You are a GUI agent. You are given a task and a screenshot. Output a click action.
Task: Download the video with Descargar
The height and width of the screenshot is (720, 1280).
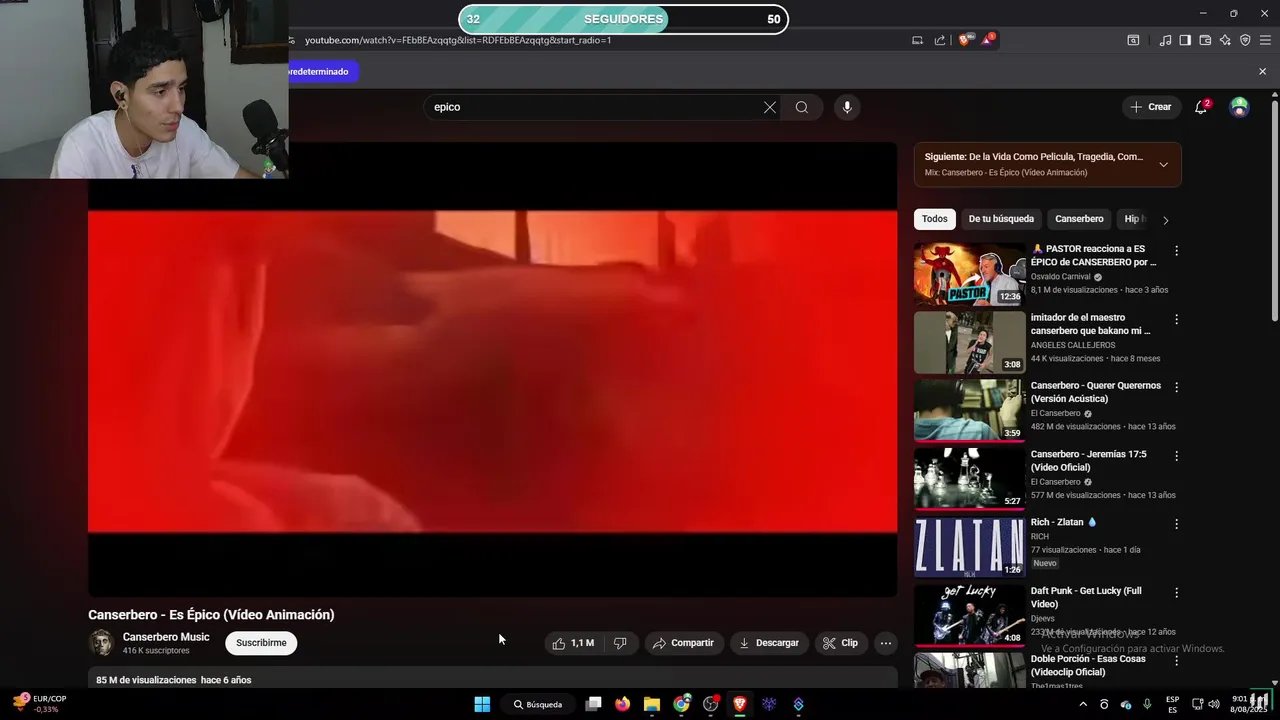coord(769,643)
